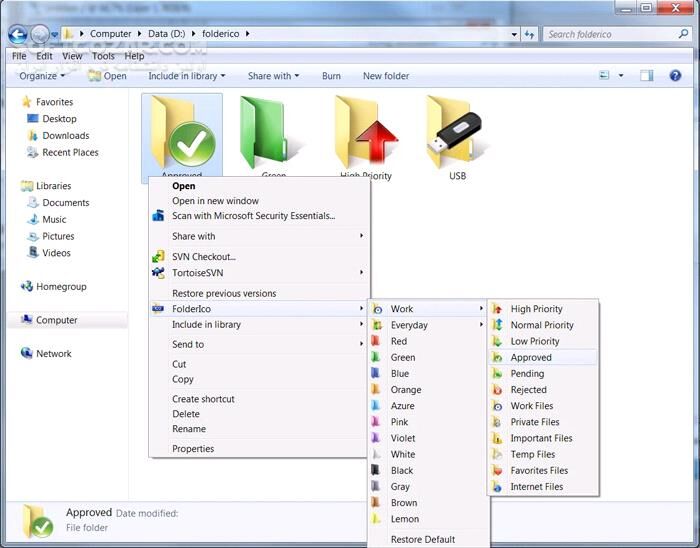The width and height of the screenshot is (700, 548).
Task: Expand the Everyday icon submenu
Action: coord(409,325)
